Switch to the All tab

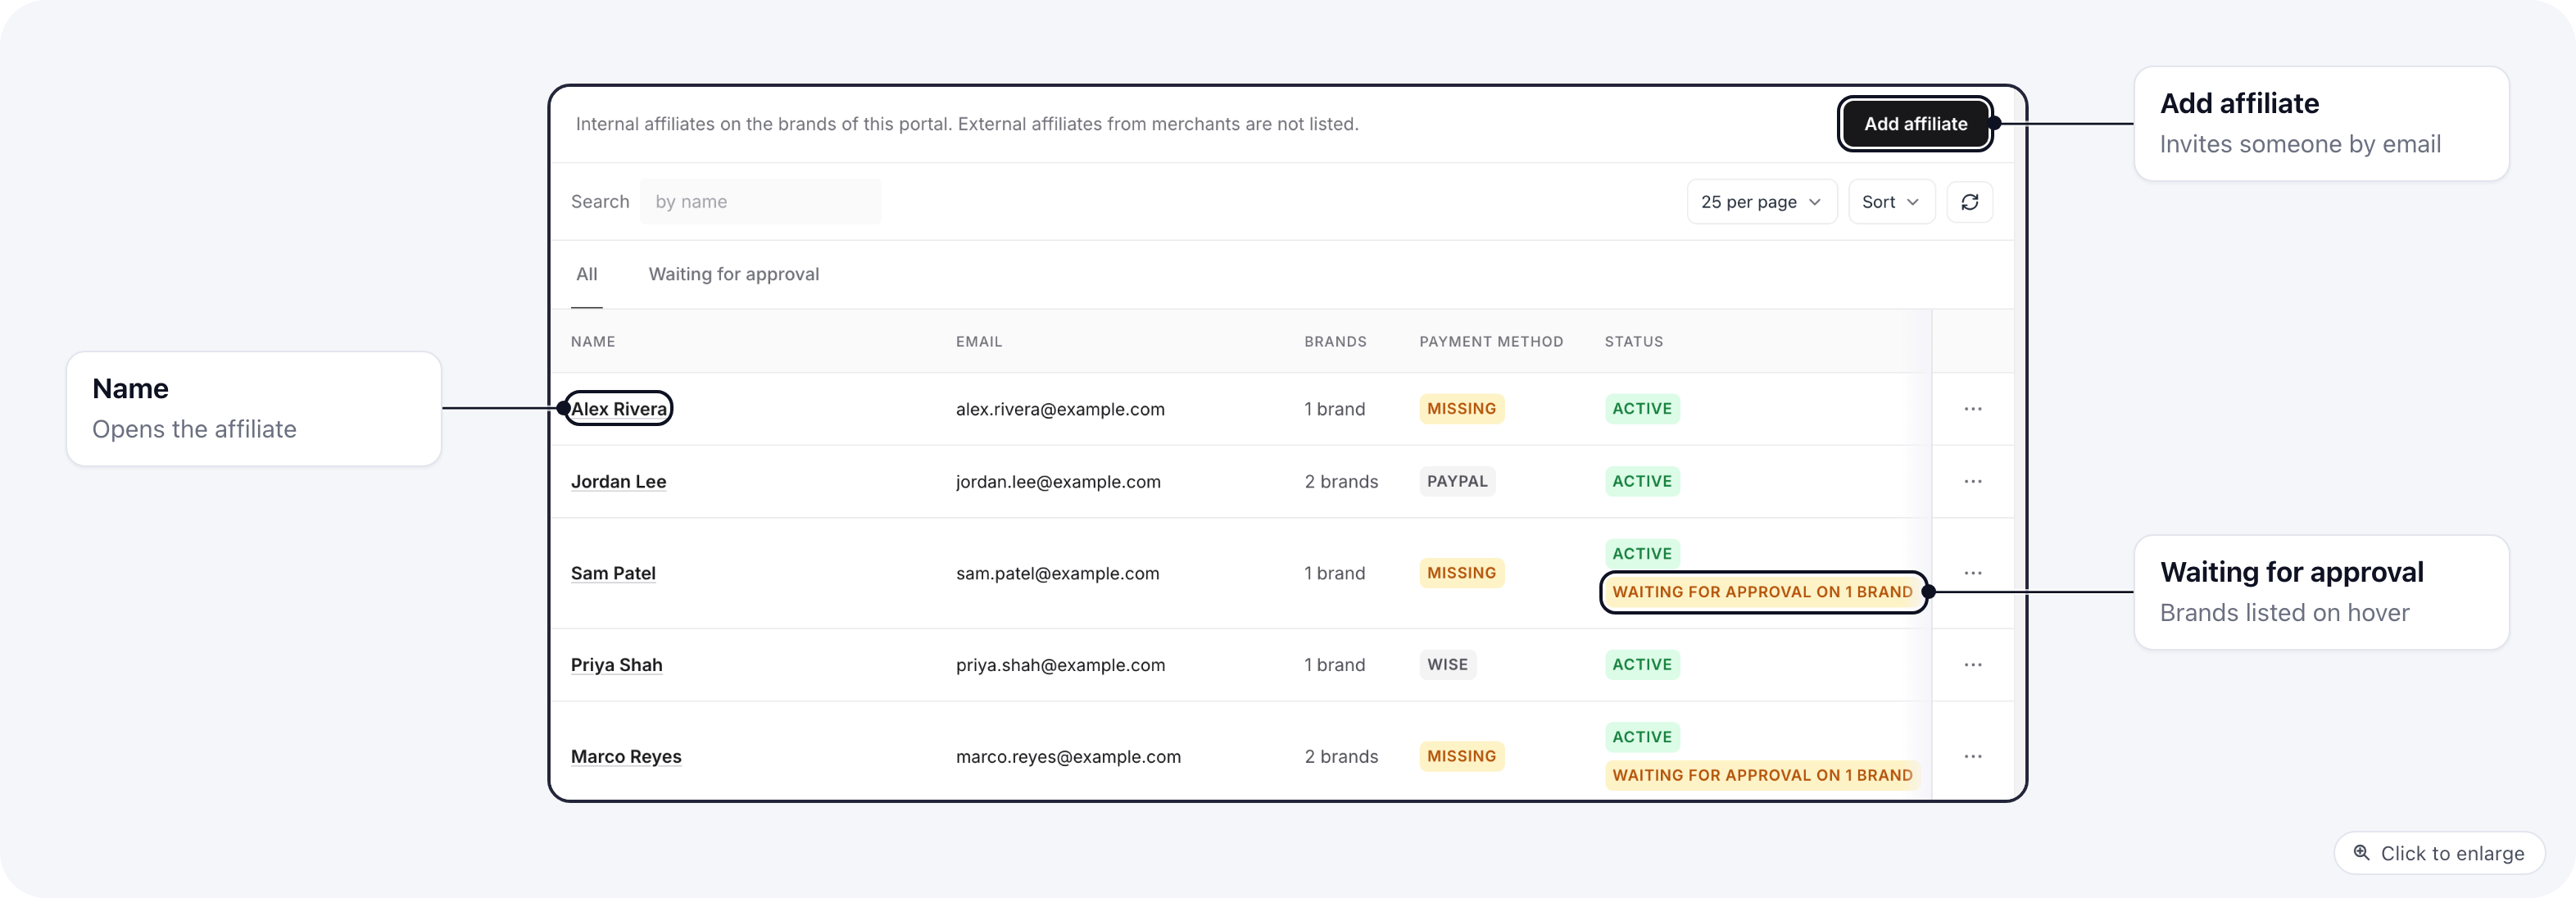tap(587, 274)
